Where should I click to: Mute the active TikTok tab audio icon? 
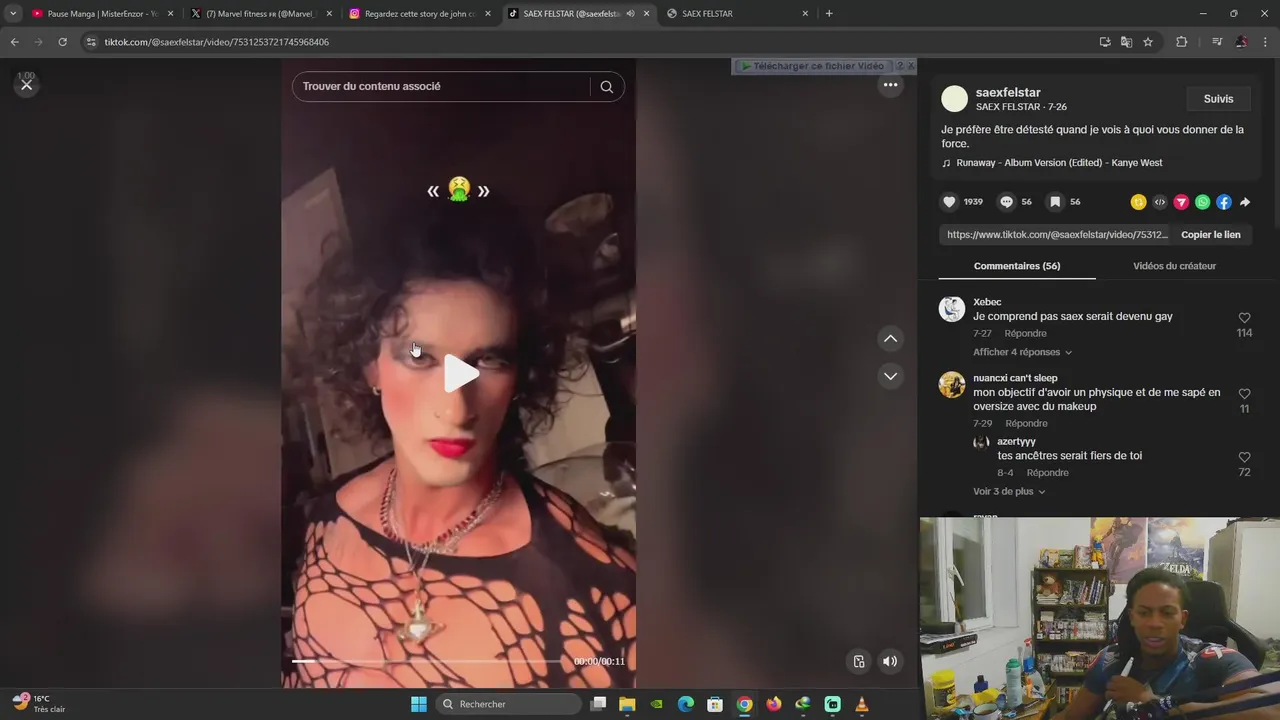[630, 14]
